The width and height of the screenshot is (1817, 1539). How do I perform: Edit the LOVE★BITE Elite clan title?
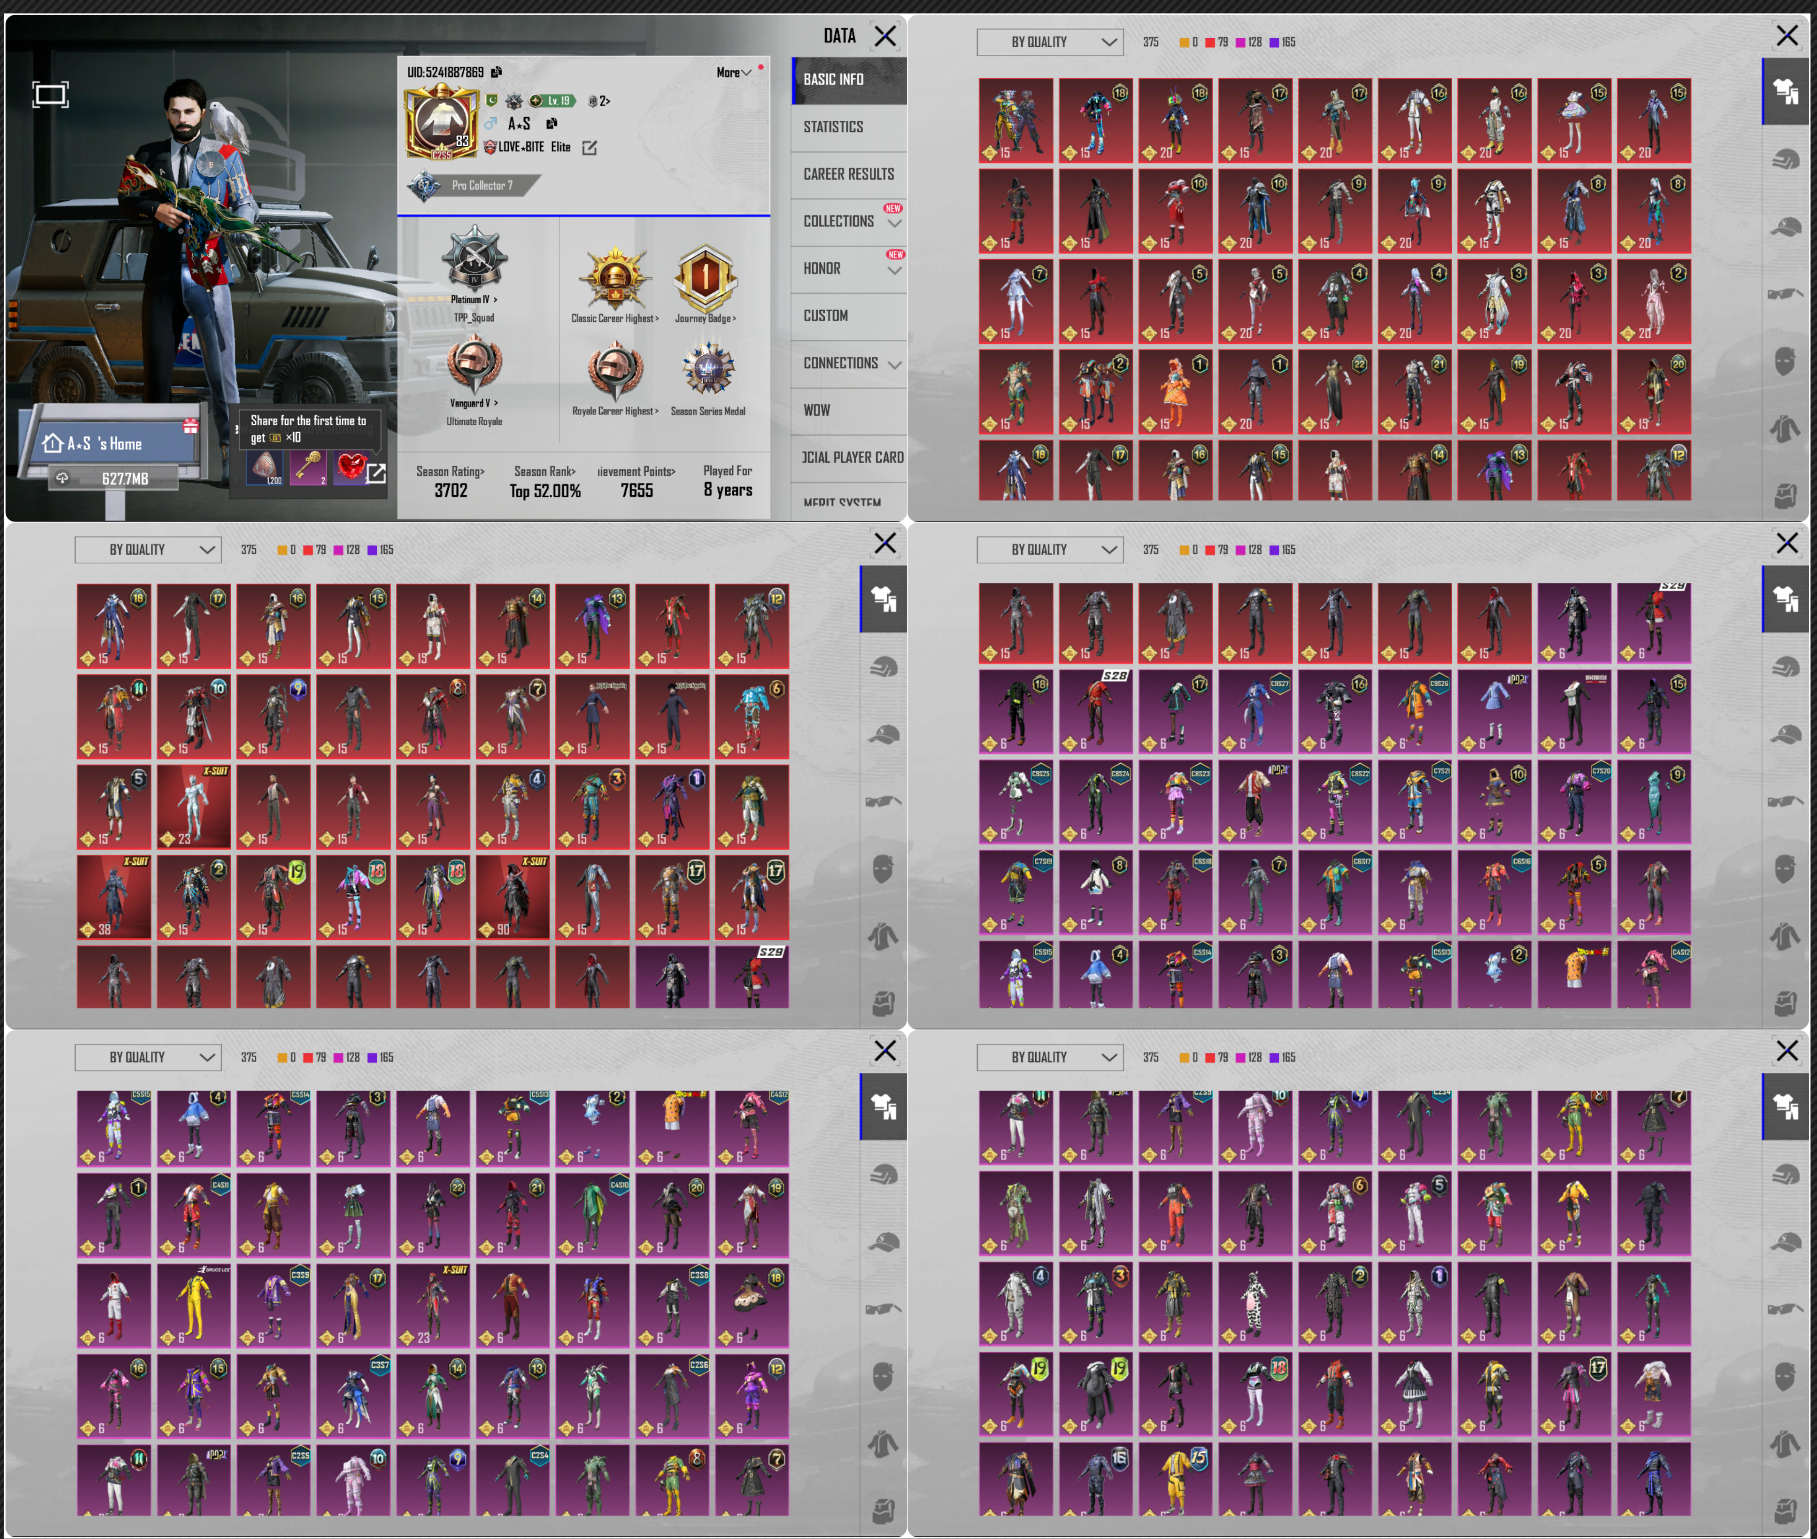[x=590, y=148]
